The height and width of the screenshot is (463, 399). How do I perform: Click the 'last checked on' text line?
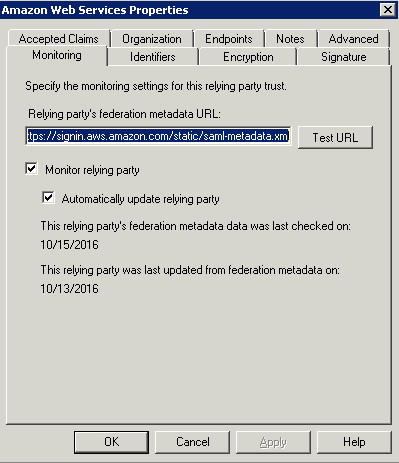coord(196,226)
